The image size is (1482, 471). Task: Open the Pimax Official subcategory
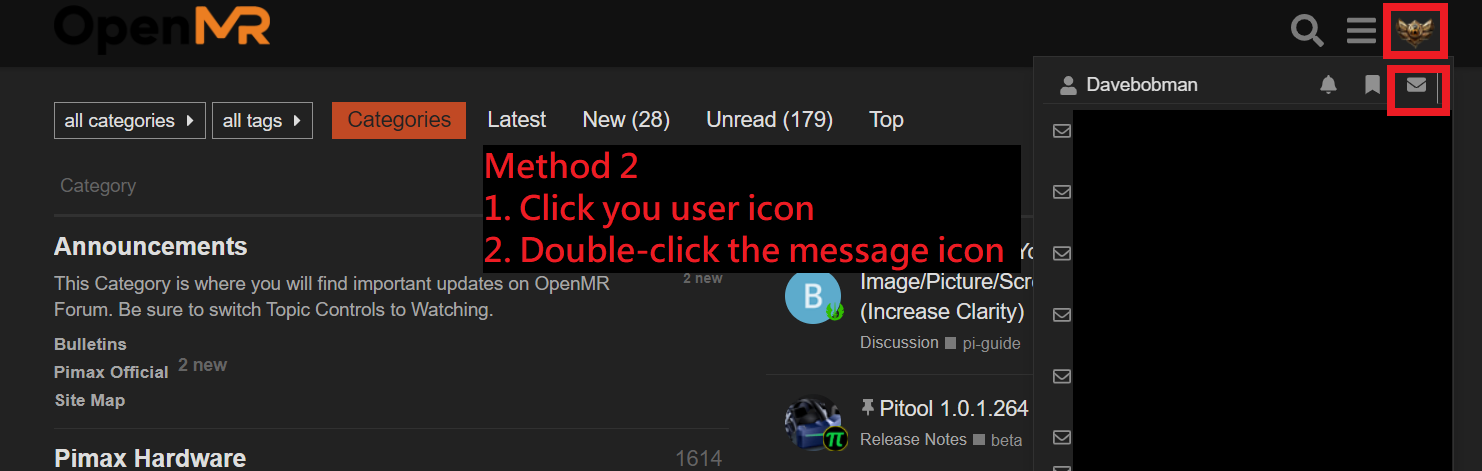click(x=111, y=372)
